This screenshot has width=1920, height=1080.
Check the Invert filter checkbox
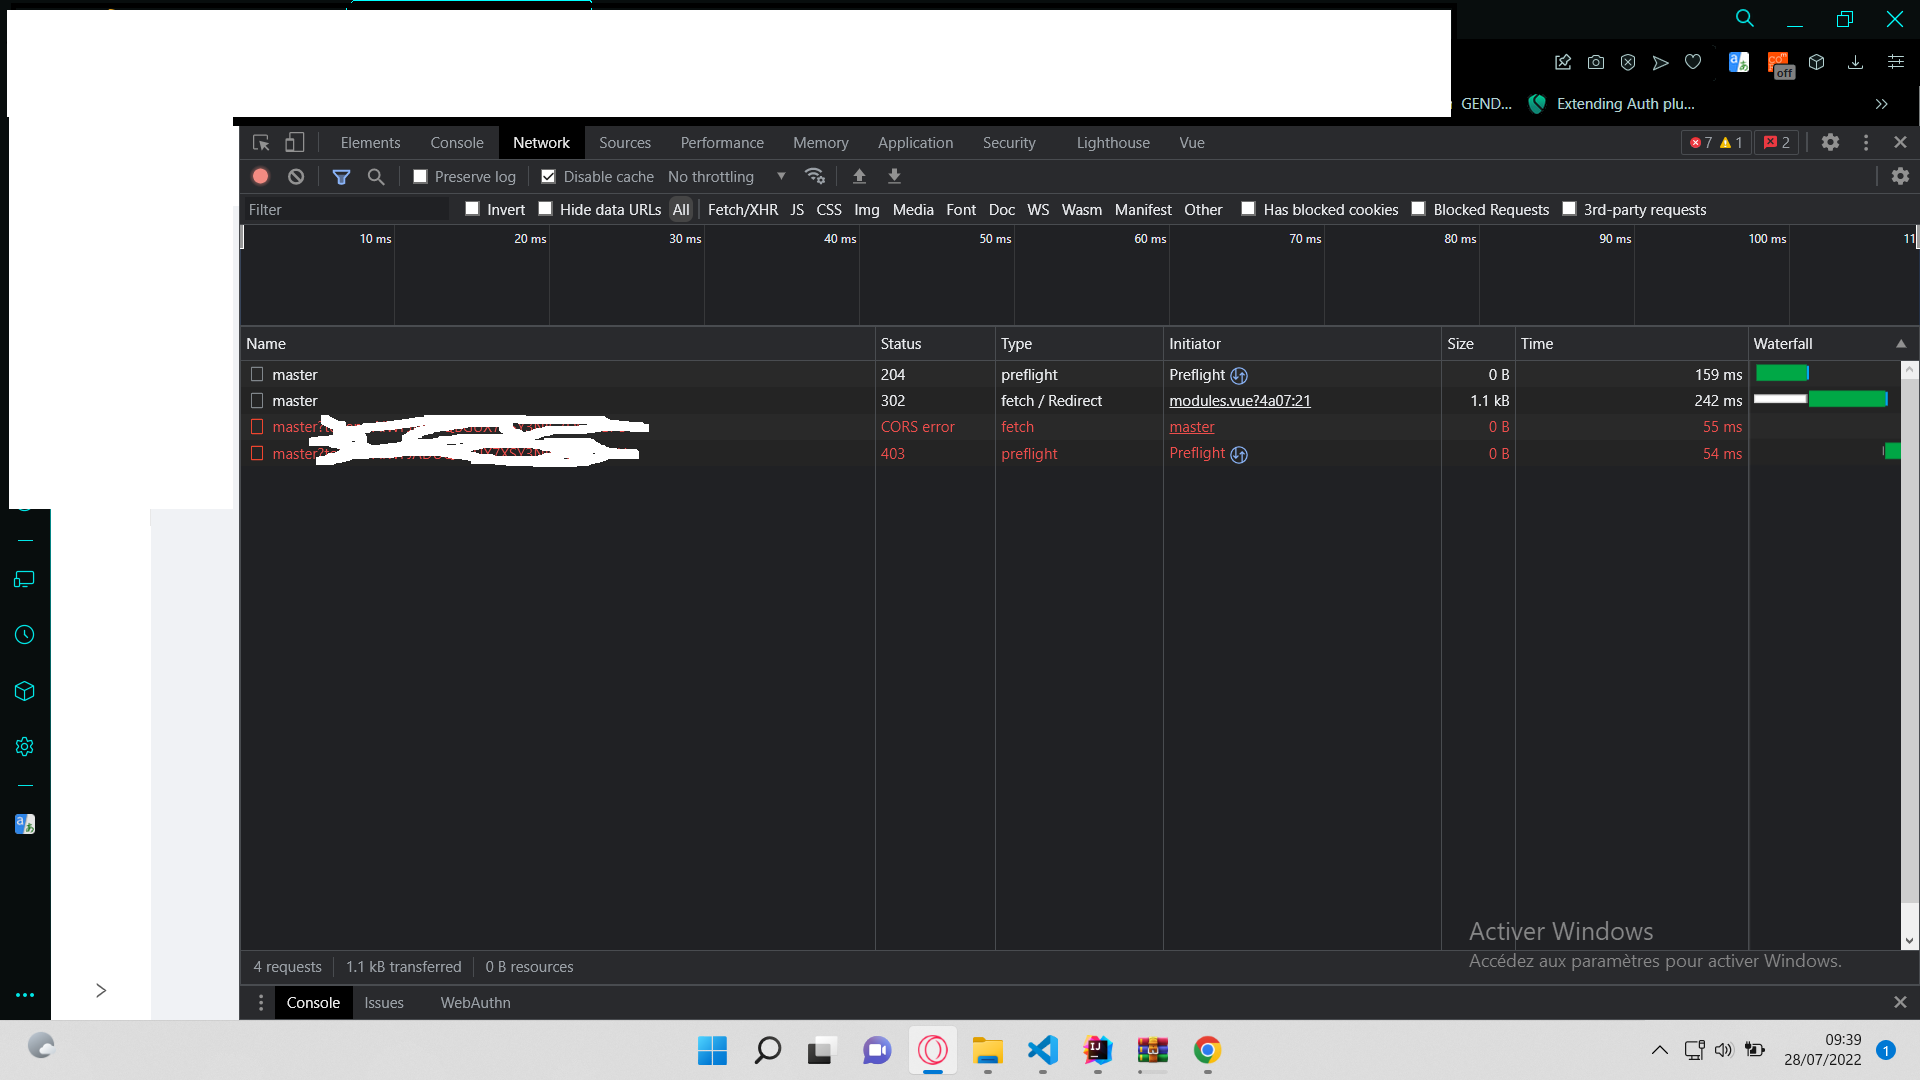click(x=472, y=209)
